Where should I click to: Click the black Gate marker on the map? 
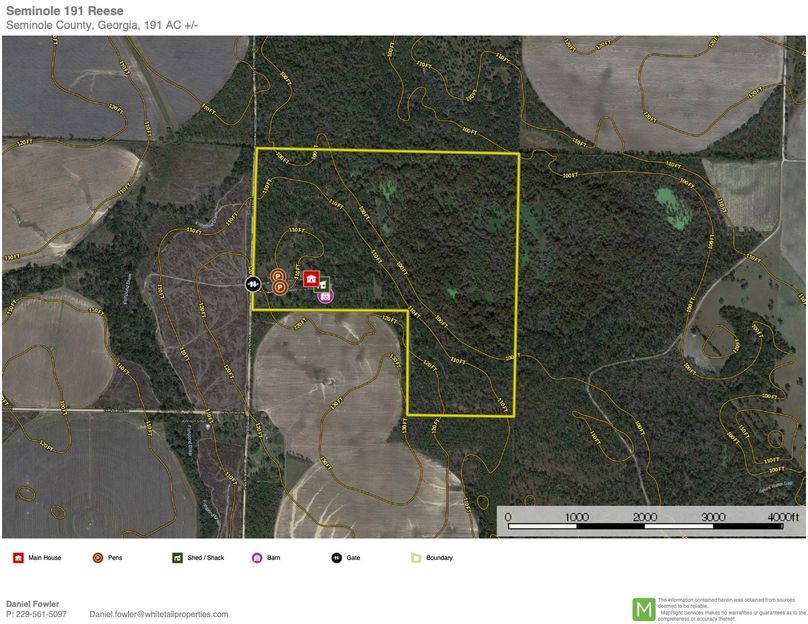253,284
